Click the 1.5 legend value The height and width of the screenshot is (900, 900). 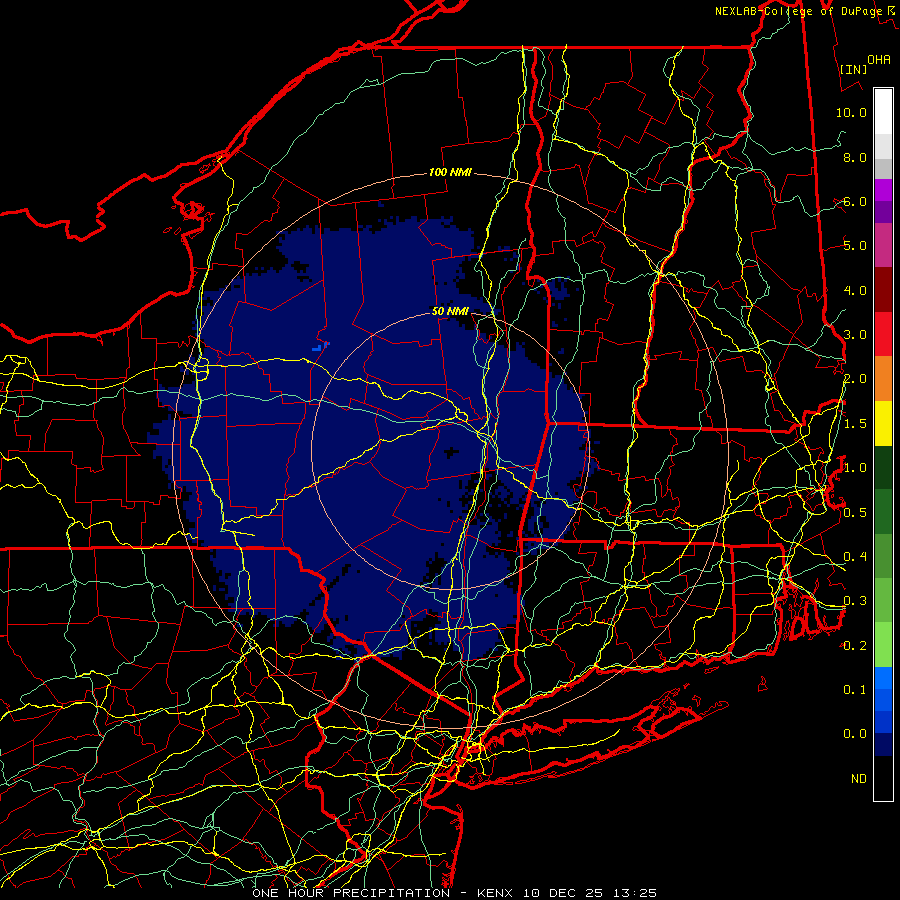pyautogui.click(x=855, y=424)
